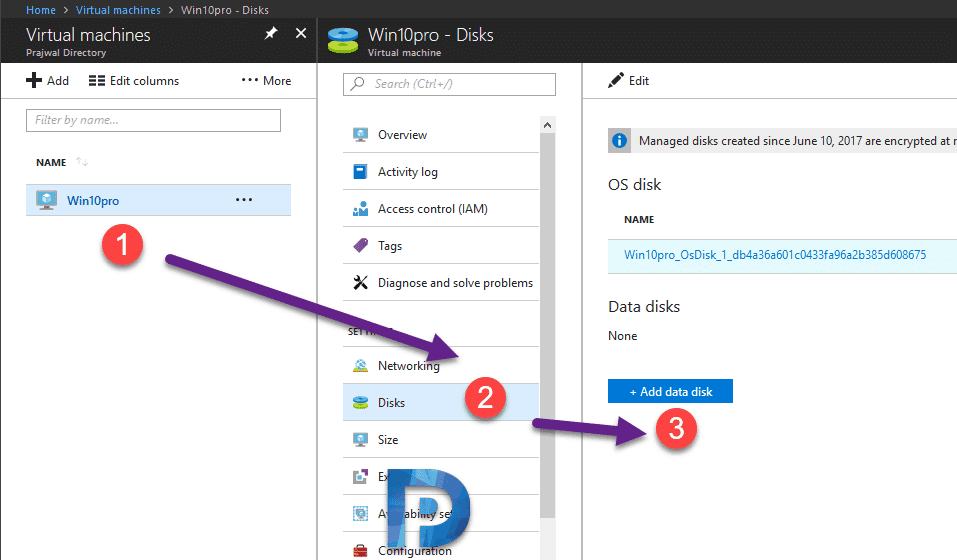Click the Size monitor icon

360,440
